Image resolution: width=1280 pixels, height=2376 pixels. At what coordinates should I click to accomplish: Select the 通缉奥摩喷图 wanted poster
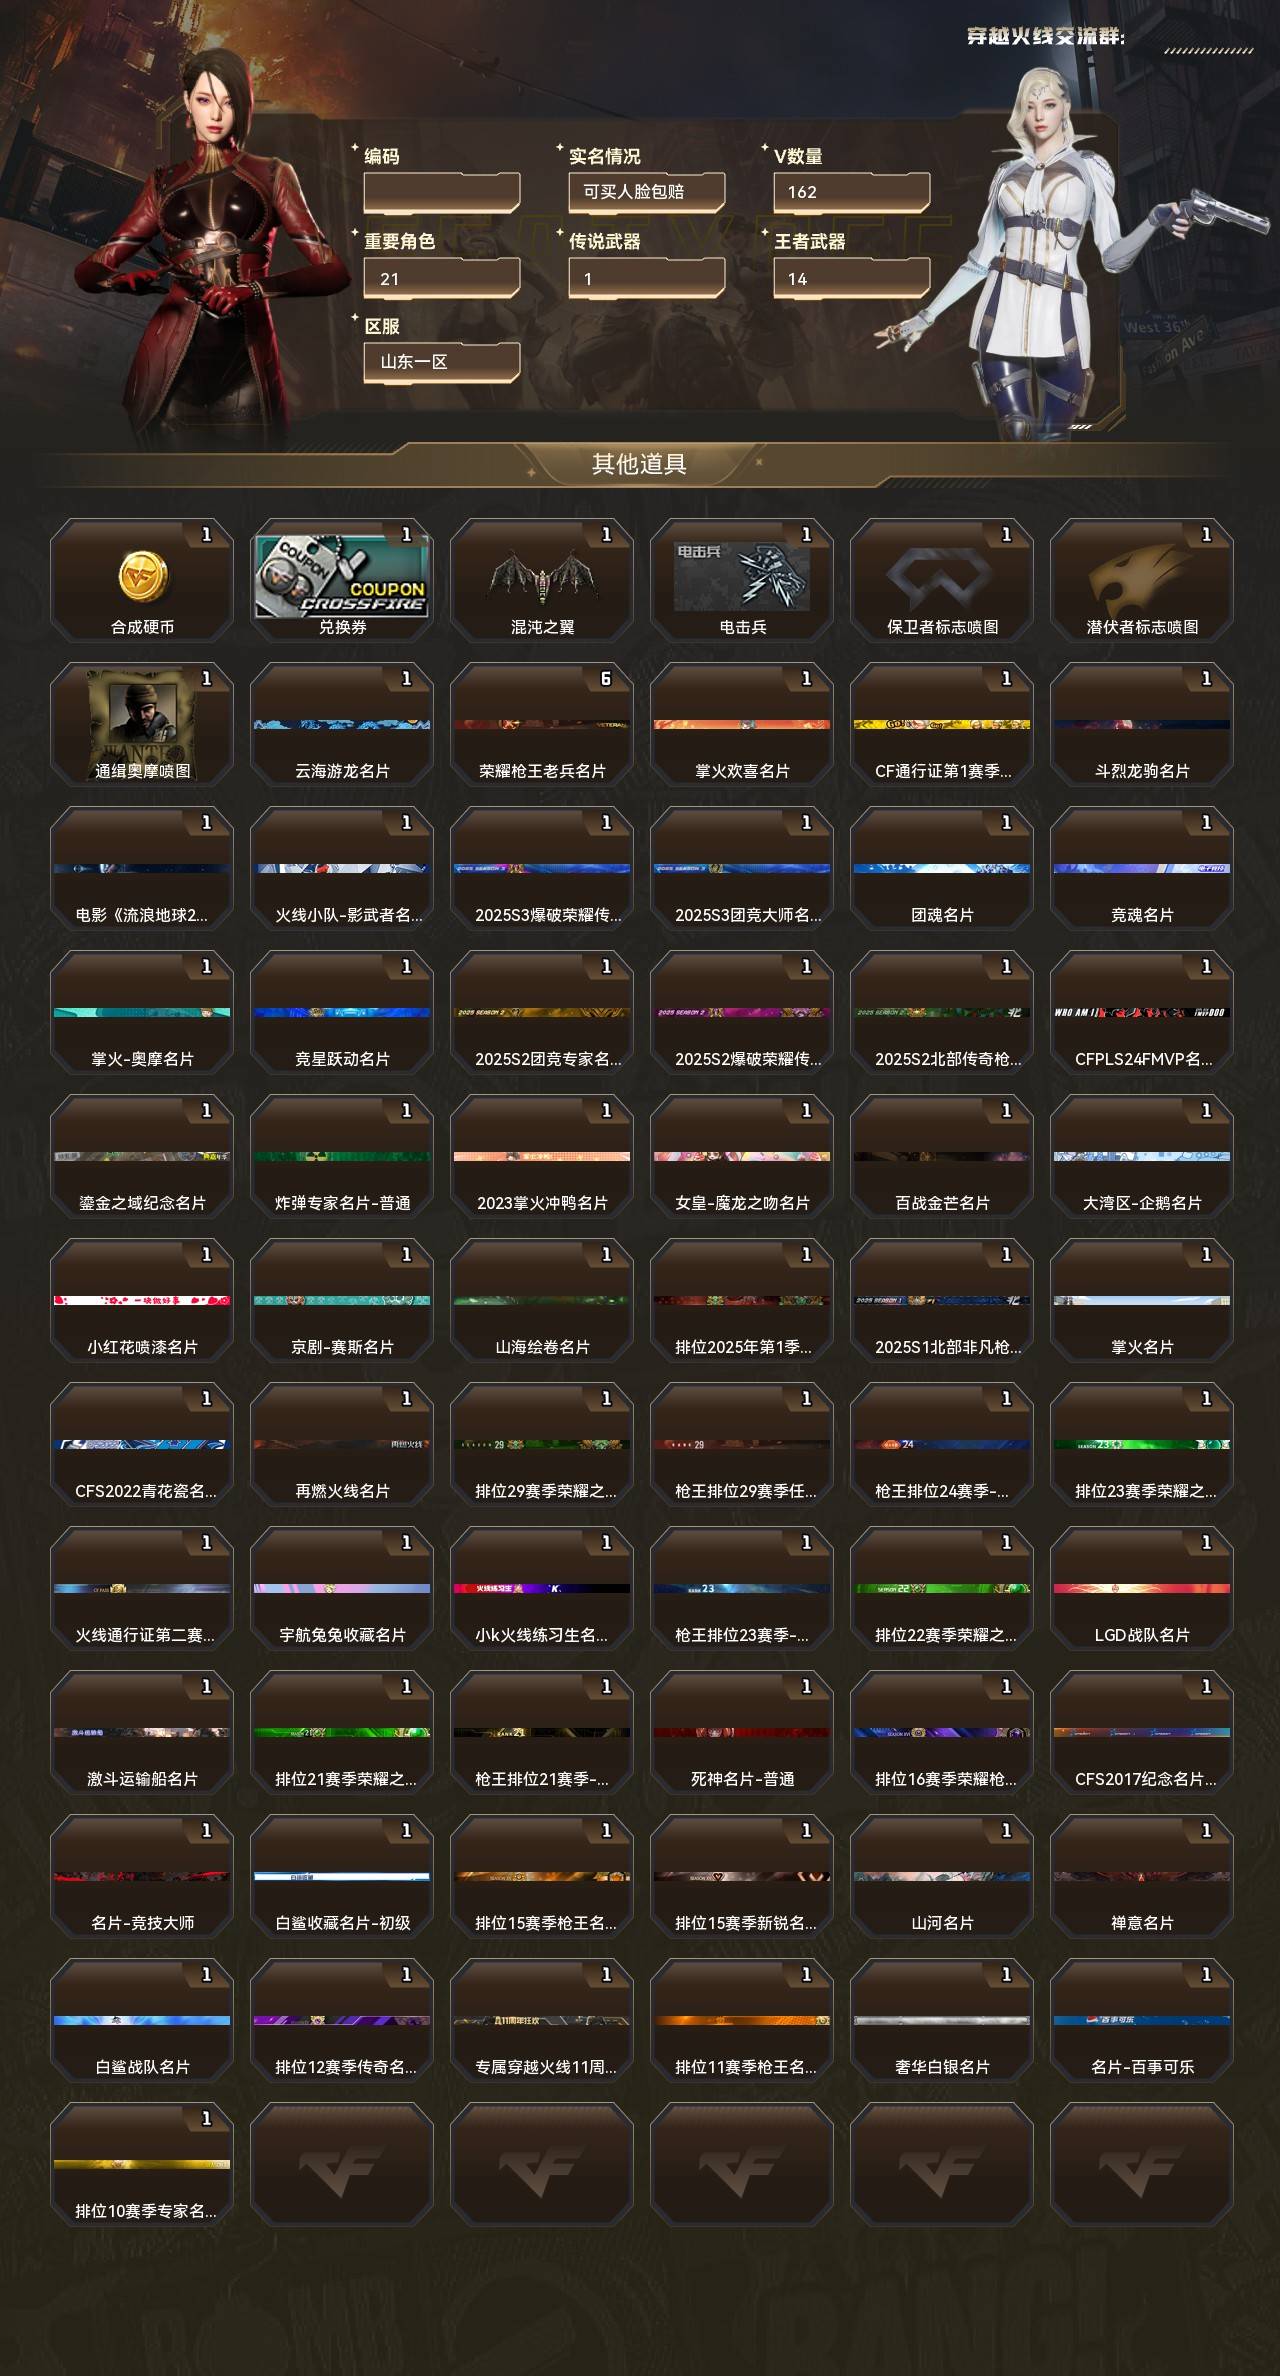coord(142,725)
